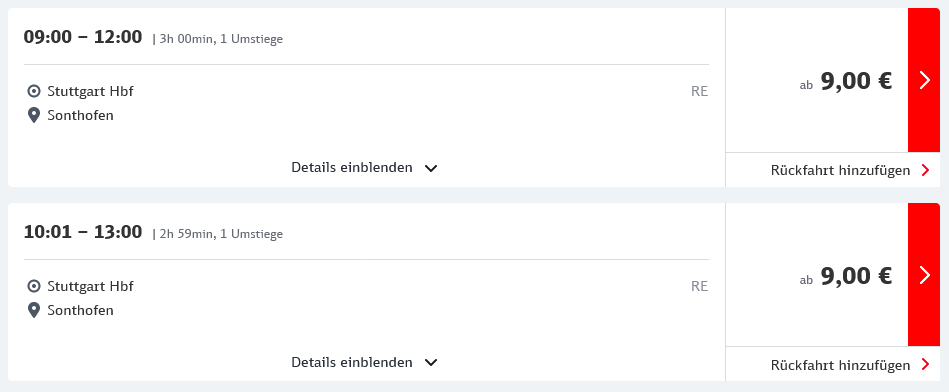Click red arrow next to first Rückfahrt hinzufügen
The height and width of the screenshot is (392, 949).
[925, 170]
